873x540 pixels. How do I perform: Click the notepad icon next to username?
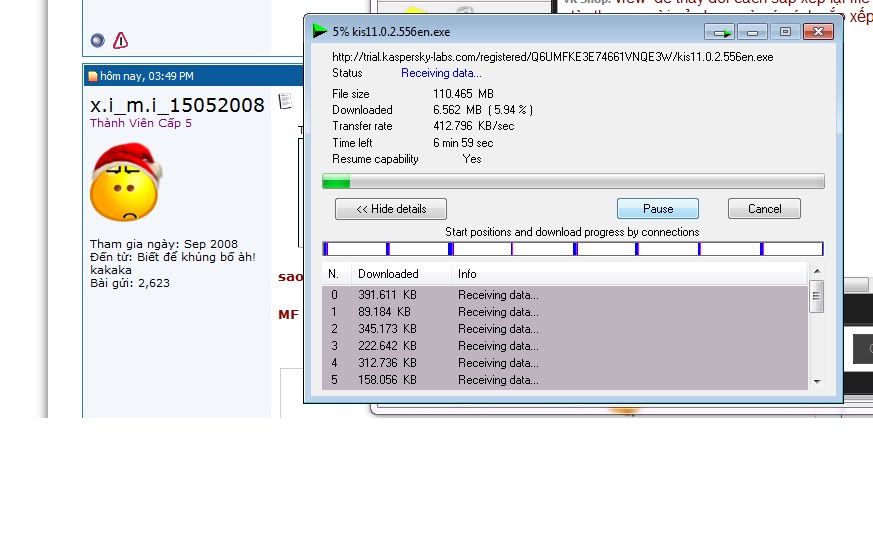pos(285,101)
